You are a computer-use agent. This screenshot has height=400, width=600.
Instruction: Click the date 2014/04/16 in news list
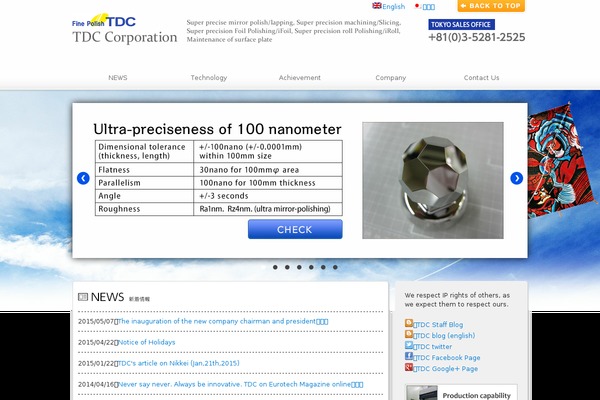96,384
